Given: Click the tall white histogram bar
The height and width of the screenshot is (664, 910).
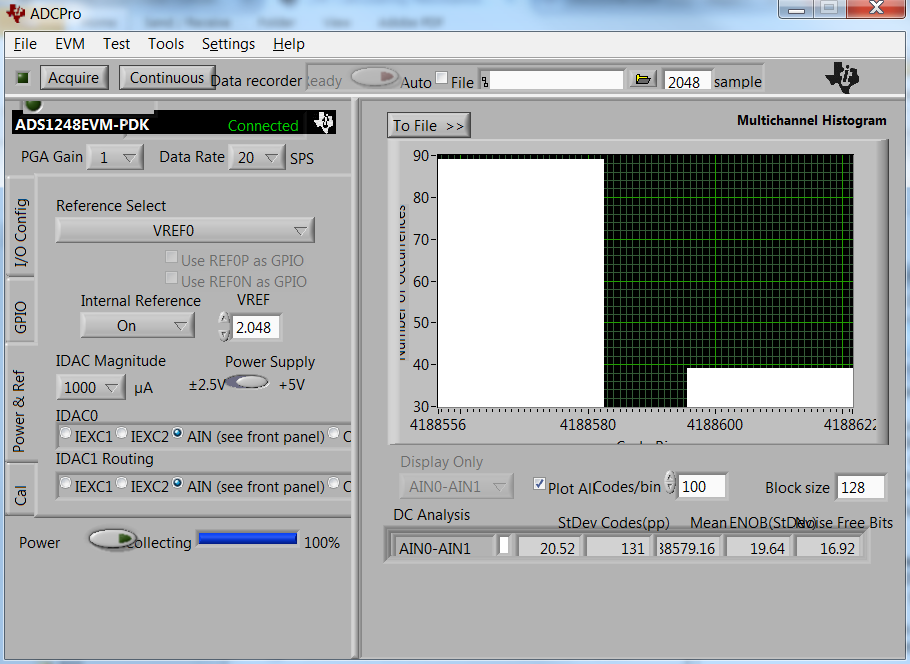Looking at the screenshot, I should pyautogui.click(x=521, y=283).
